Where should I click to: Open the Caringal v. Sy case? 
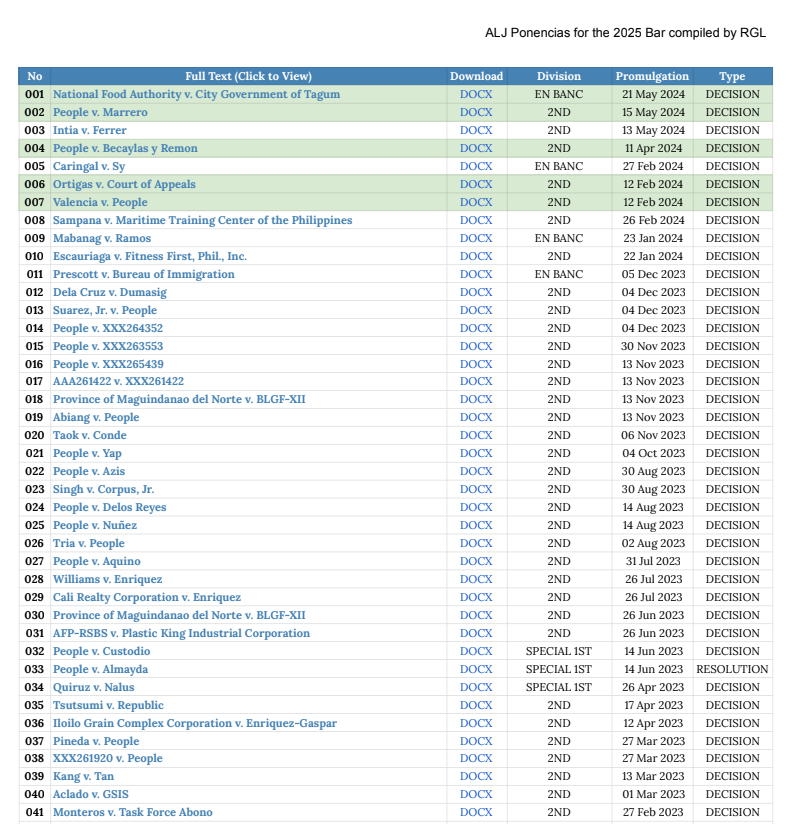[89, 166]
